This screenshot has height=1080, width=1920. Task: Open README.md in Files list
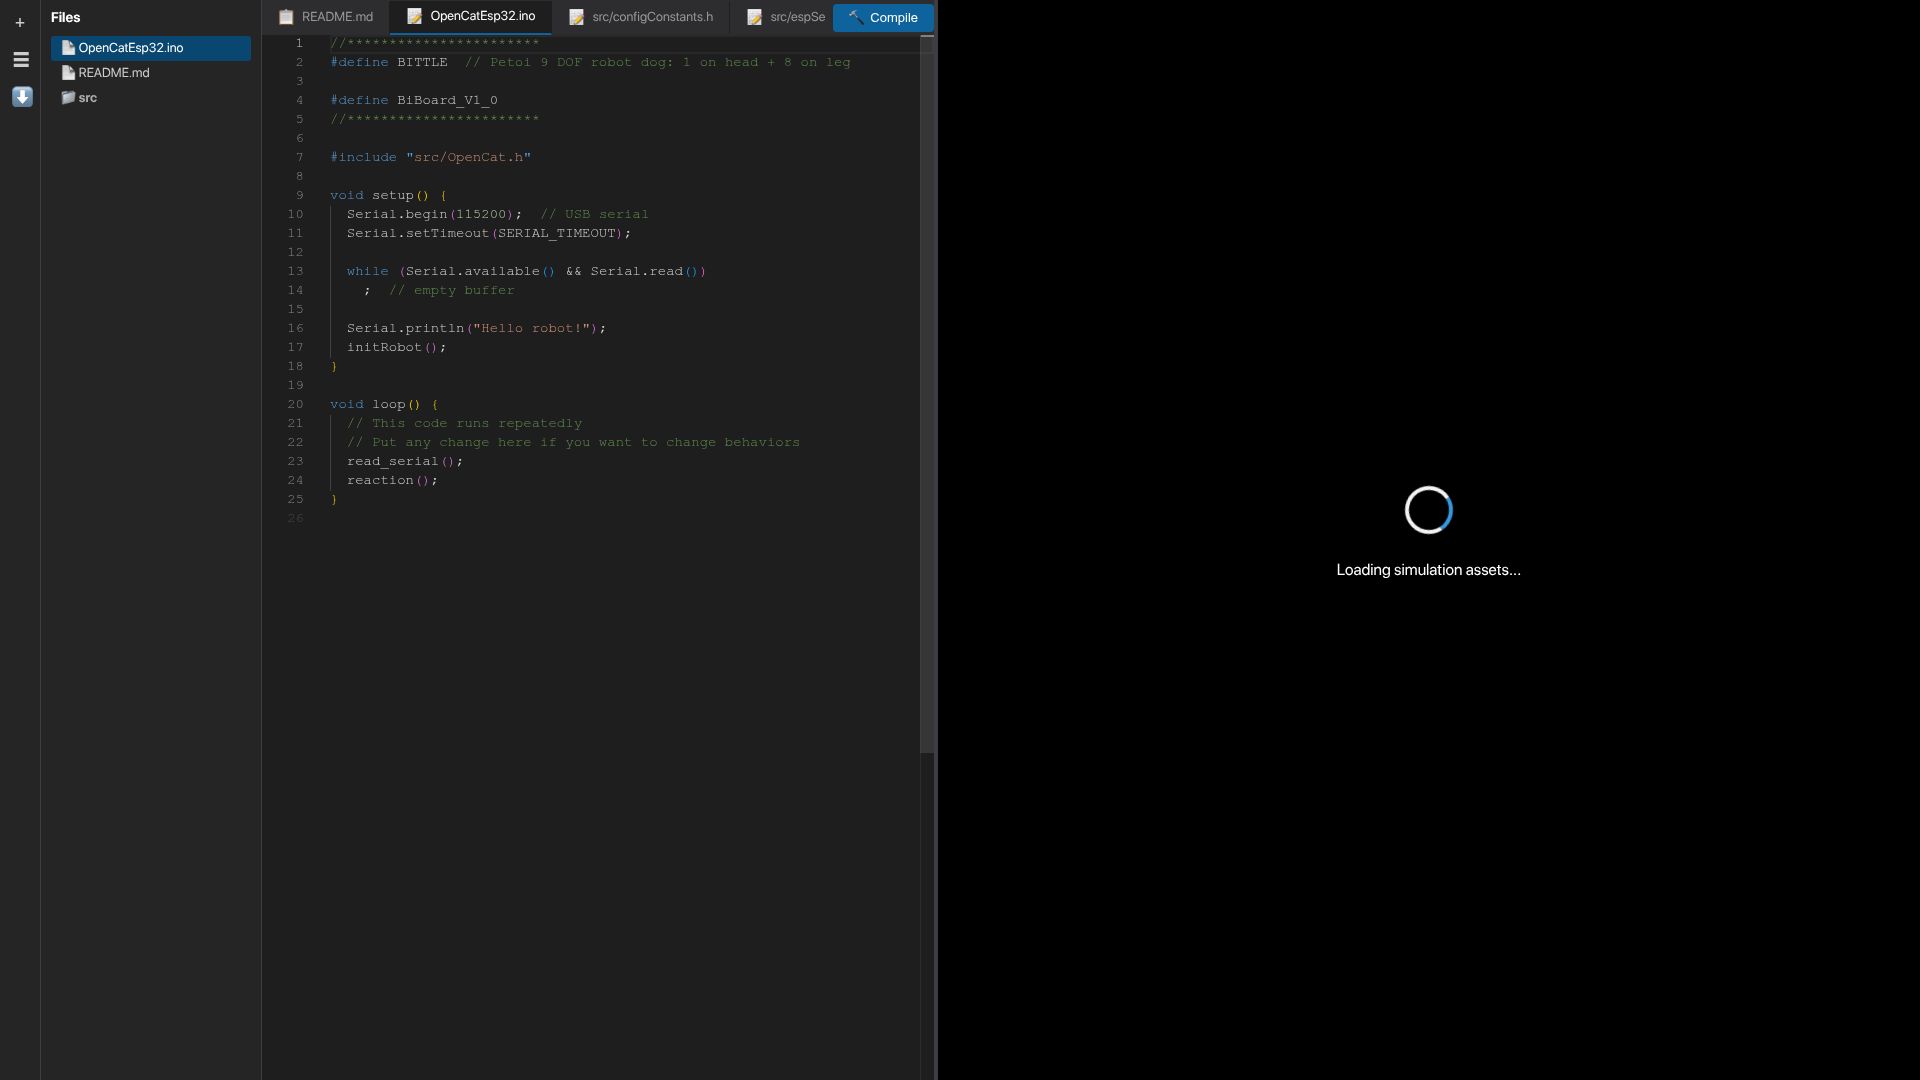click(151, 73)
